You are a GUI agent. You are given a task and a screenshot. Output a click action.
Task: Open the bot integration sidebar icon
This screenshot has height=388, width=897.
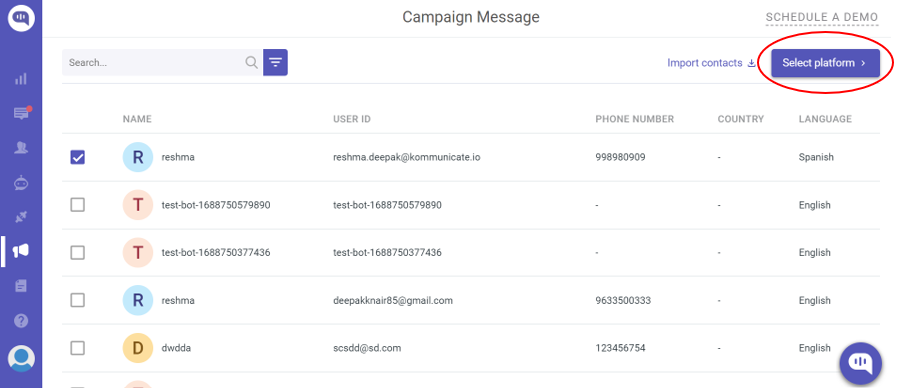(21, 183)
